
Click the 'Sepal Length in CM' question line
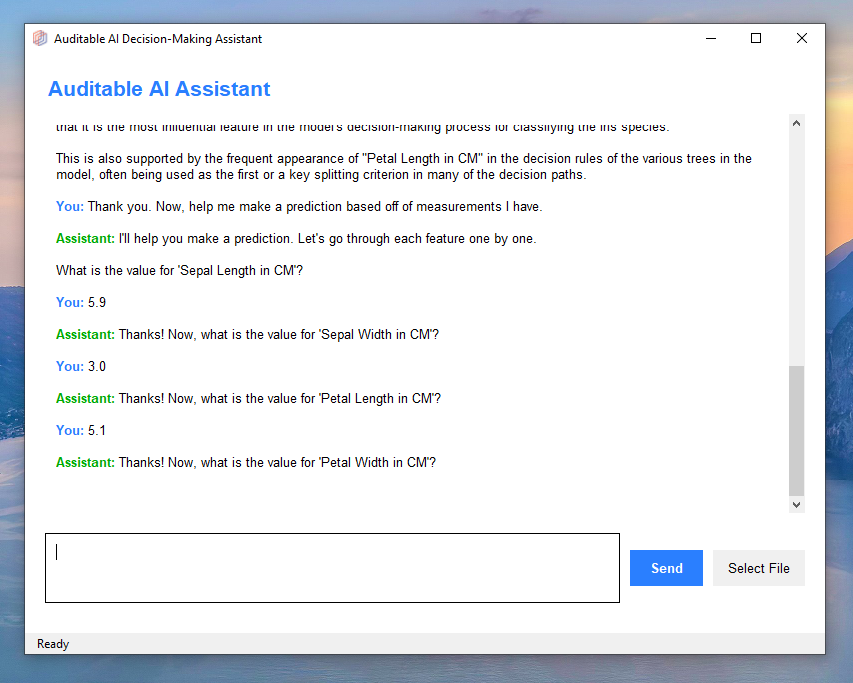click(x=180, y=271)
